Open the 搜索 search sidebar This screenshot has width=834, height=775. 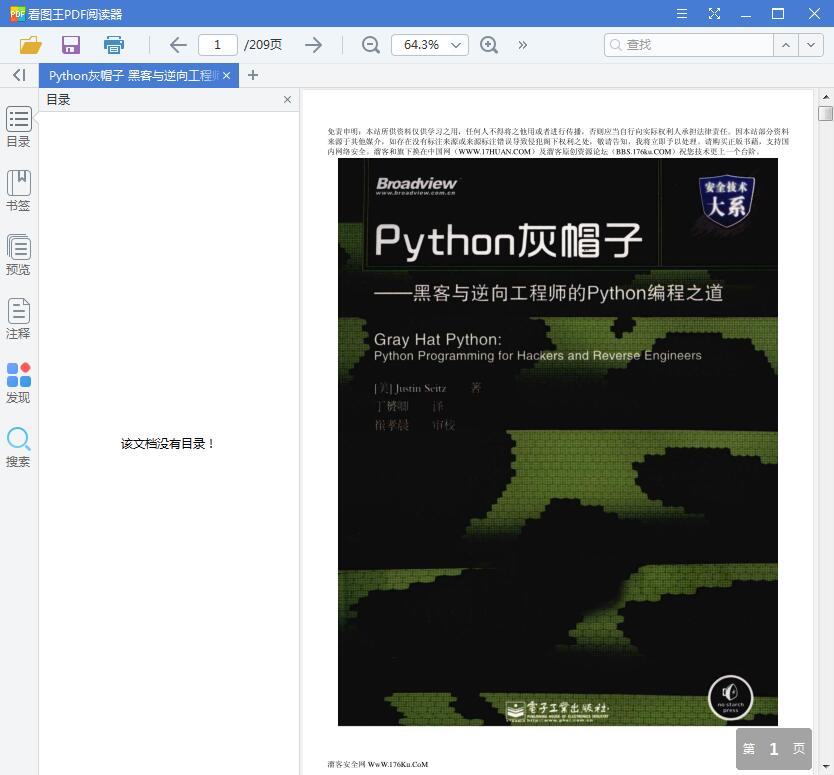[x=18, y=447]
